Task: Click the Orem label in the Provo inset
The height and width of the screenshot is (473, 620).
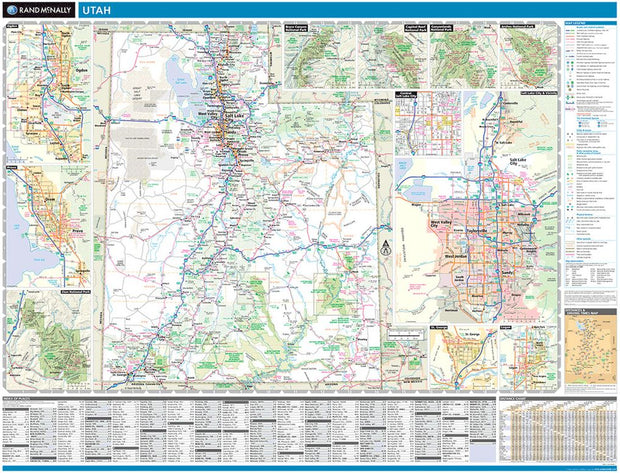Action: [50, 200]
